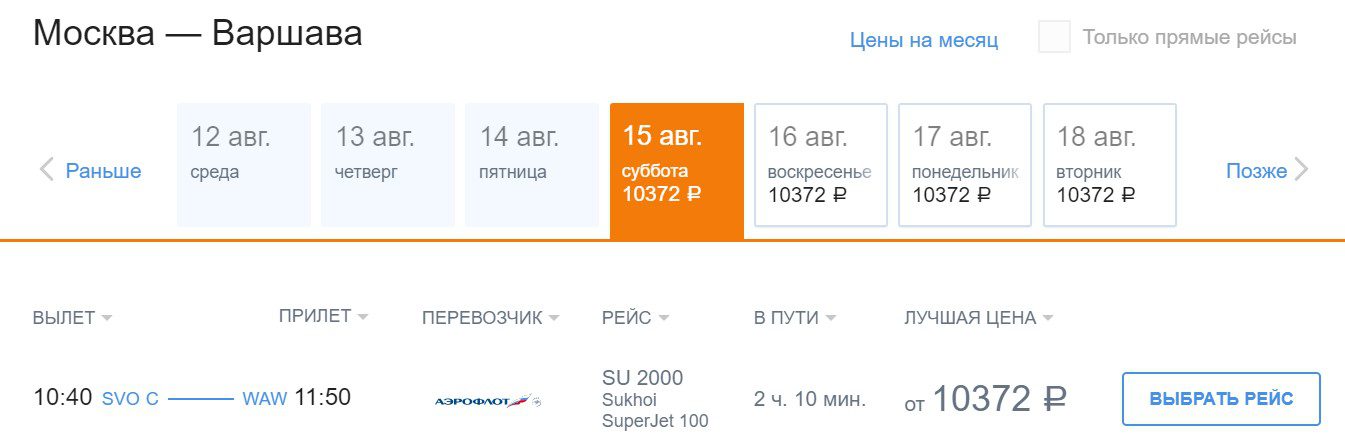Click the sort arrow next to ПЕРЕВОЗЧИК
1345x444 pixels.
point(553,319)
